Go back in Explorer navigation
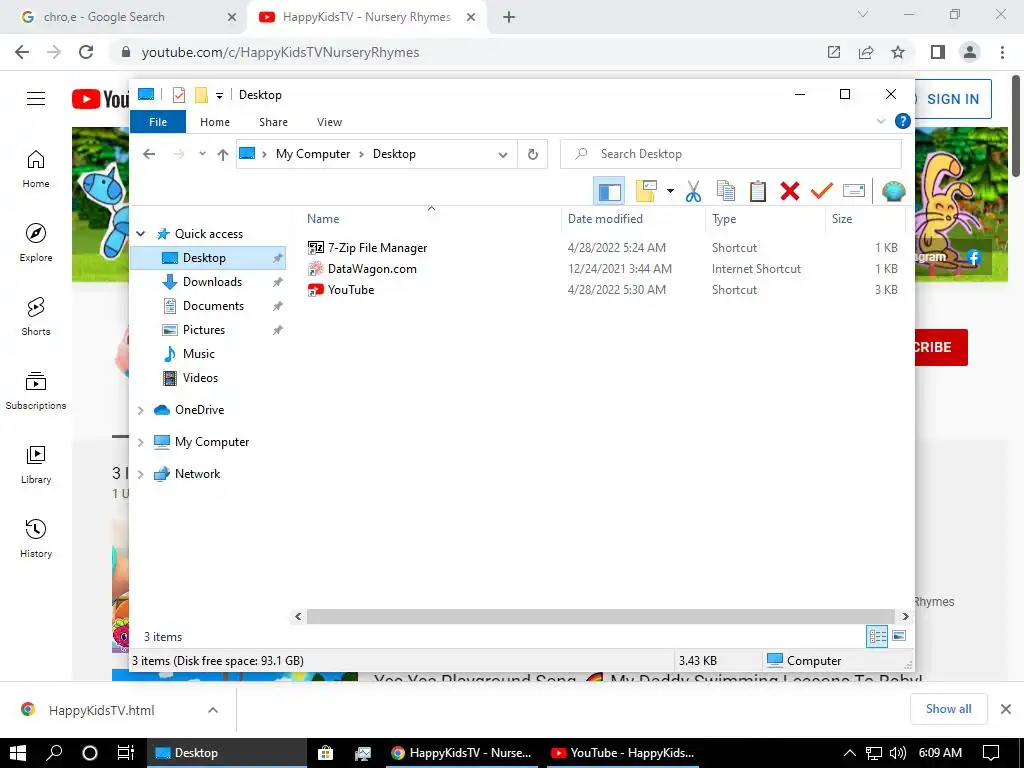 (x=150, y=154)
